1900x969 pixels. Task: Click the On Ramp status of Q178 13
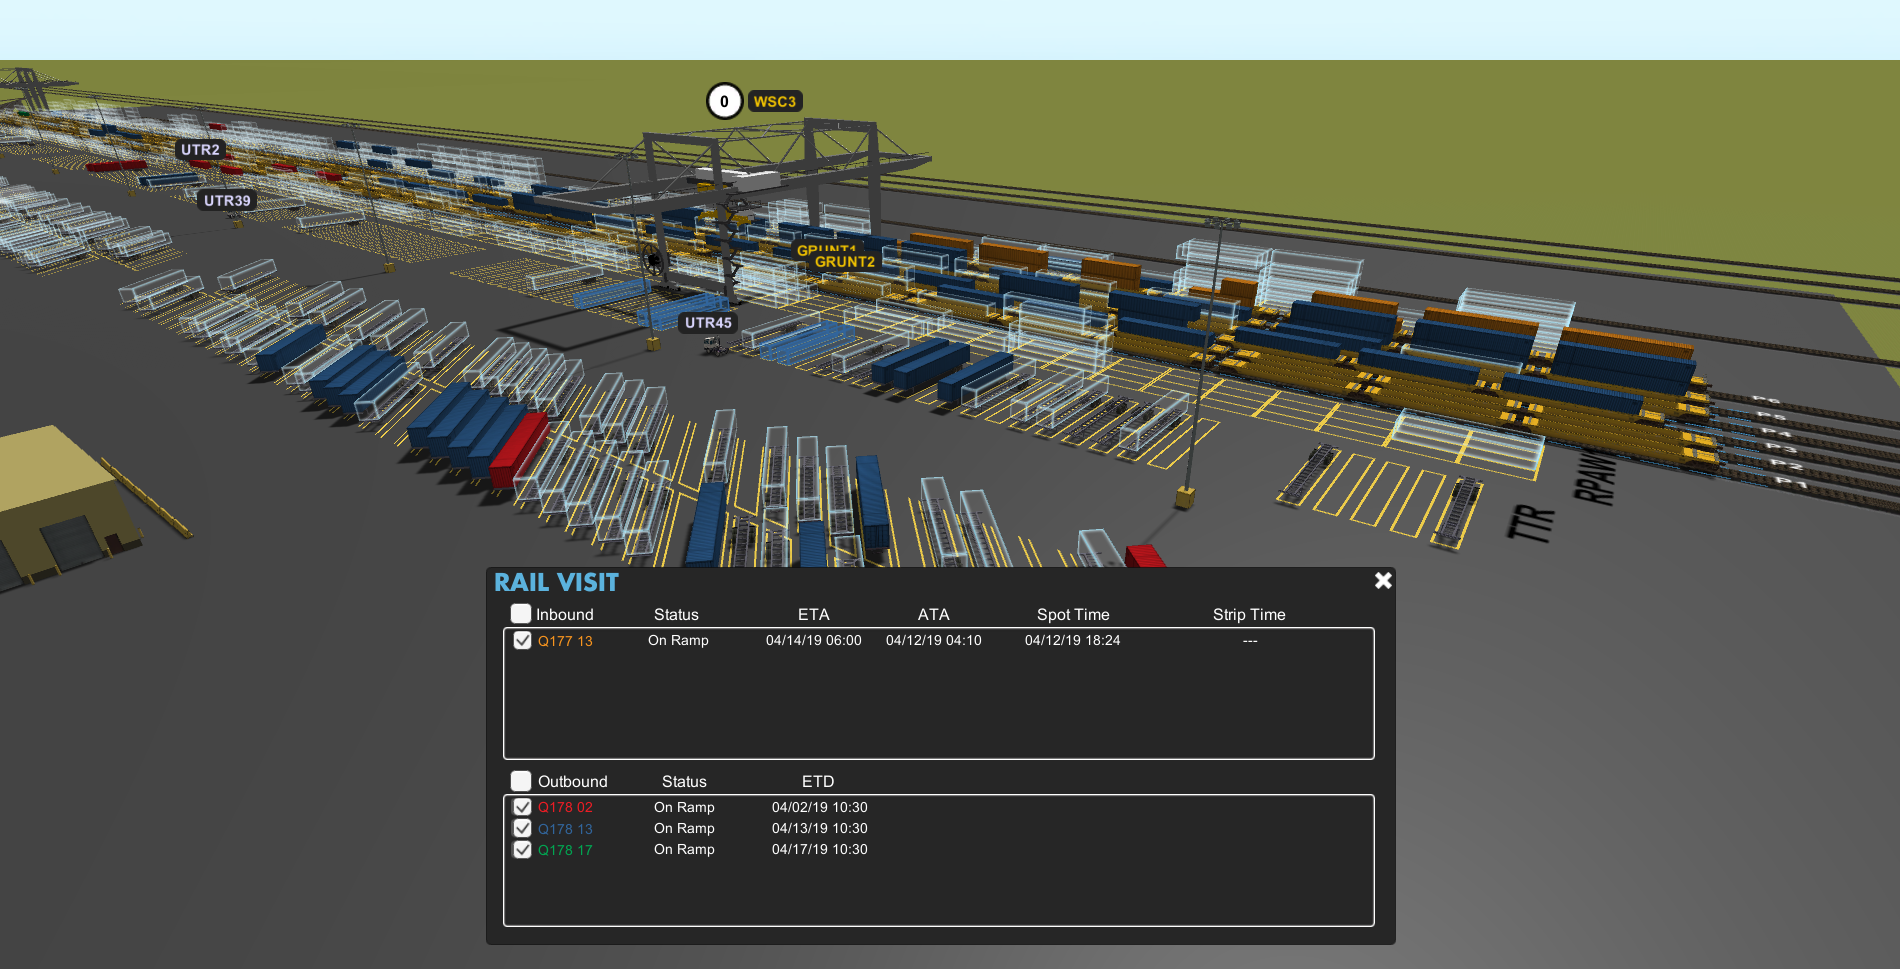pos(684,828)
